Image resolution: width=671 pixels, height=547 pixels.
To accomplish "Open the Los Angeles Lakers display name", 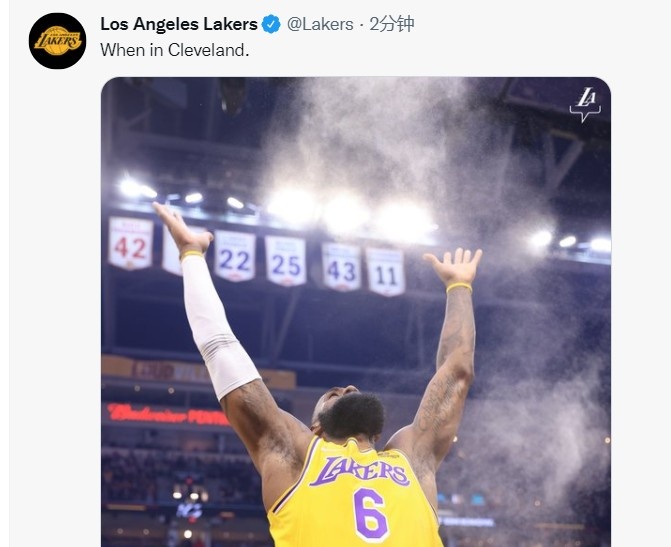I will (x=179, y=24).
